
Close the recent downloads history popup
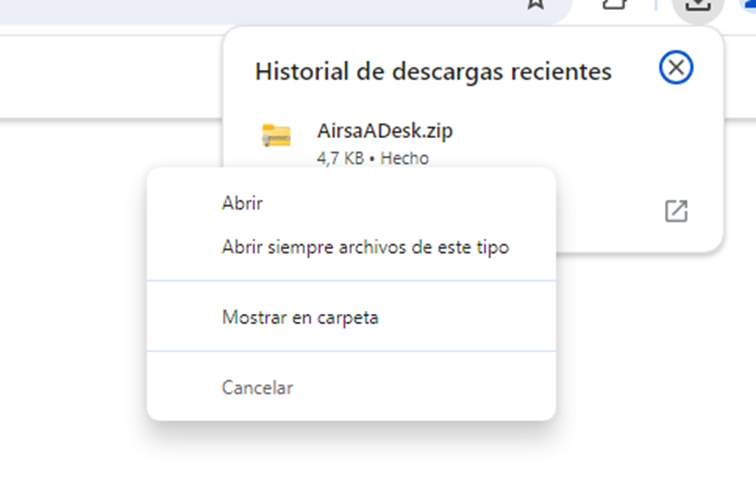pos(676,67)
